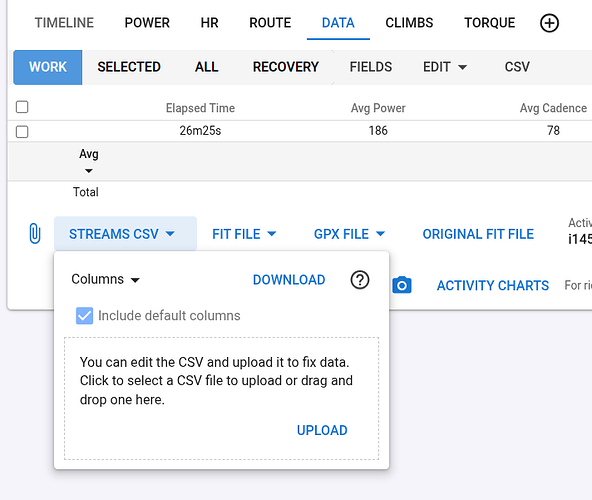Toggle Include default columns checkbox
This screenshot has width=592, height=500.
pyautogui.click(x=84, y=316)
